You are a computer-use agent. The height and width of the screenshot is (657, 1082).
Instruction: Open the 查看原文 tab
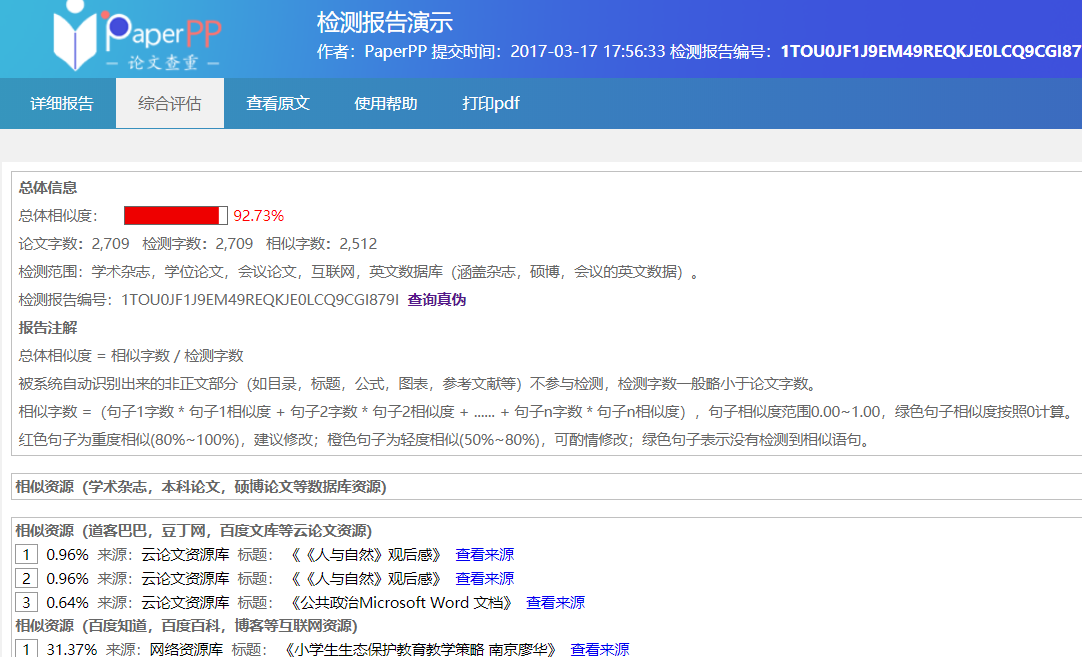[278, 104]
